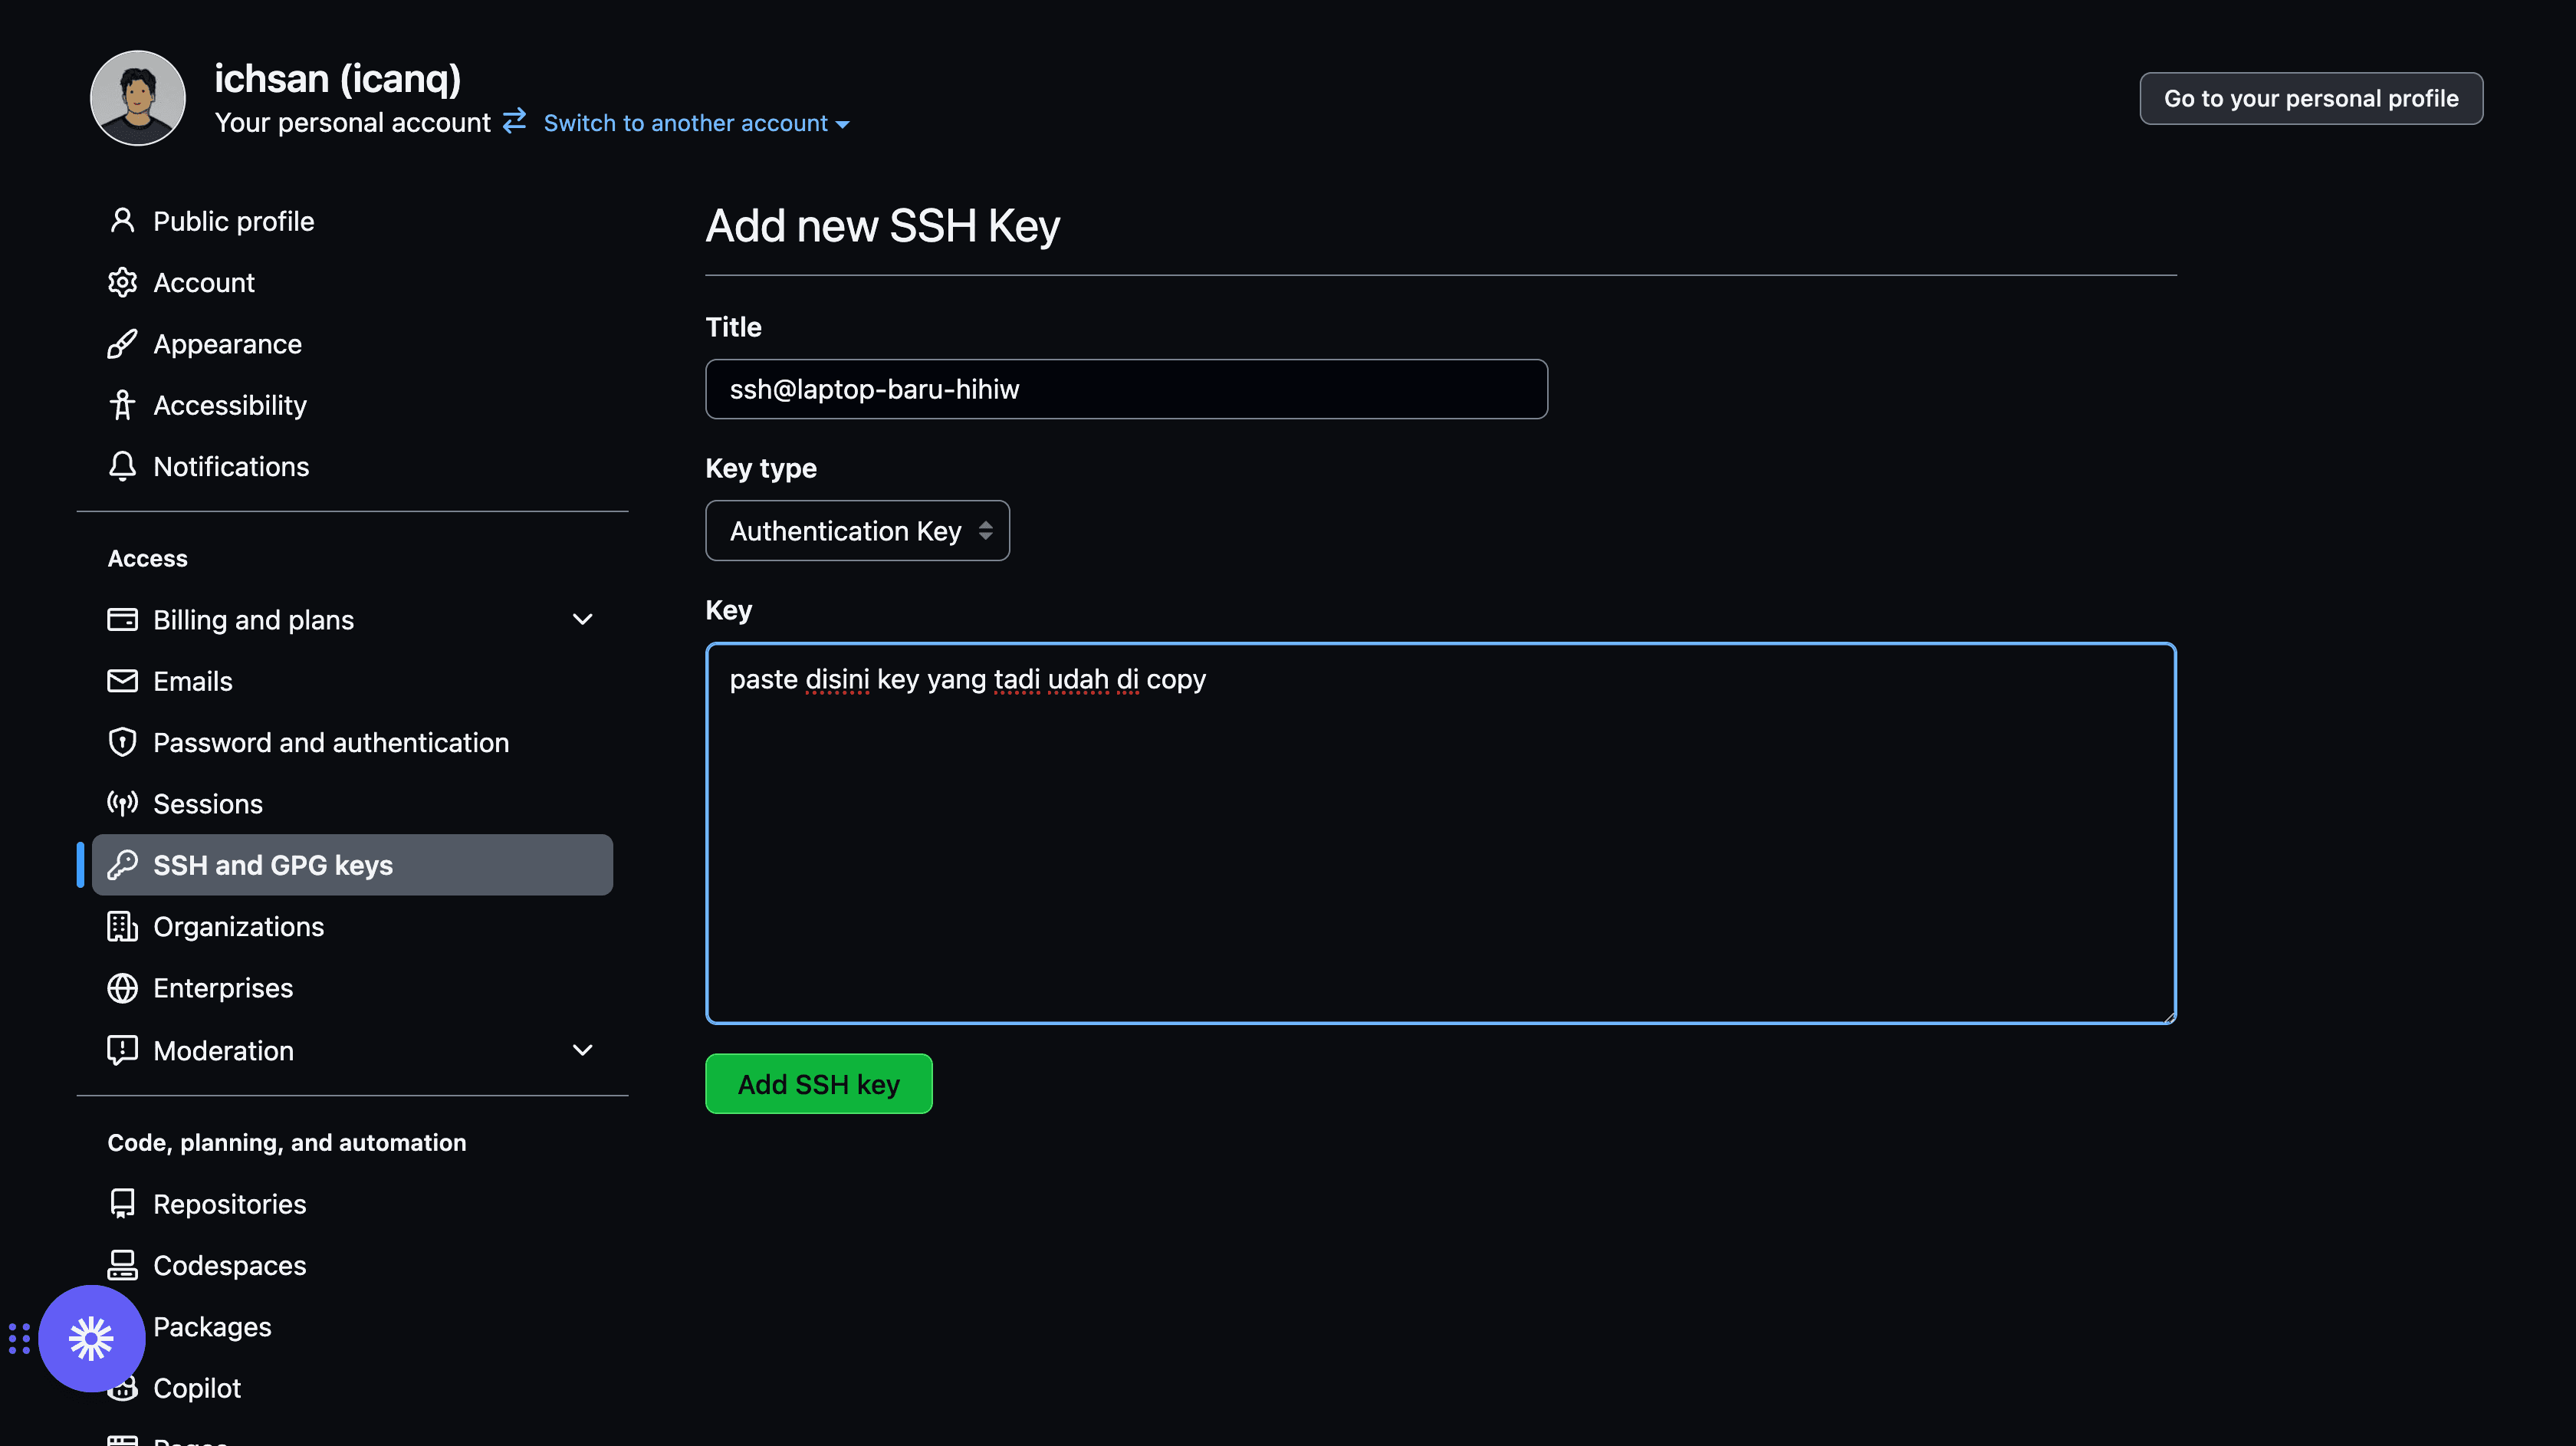
Task: Click the Appearance paintbrush icon
Action: point(122,344)
